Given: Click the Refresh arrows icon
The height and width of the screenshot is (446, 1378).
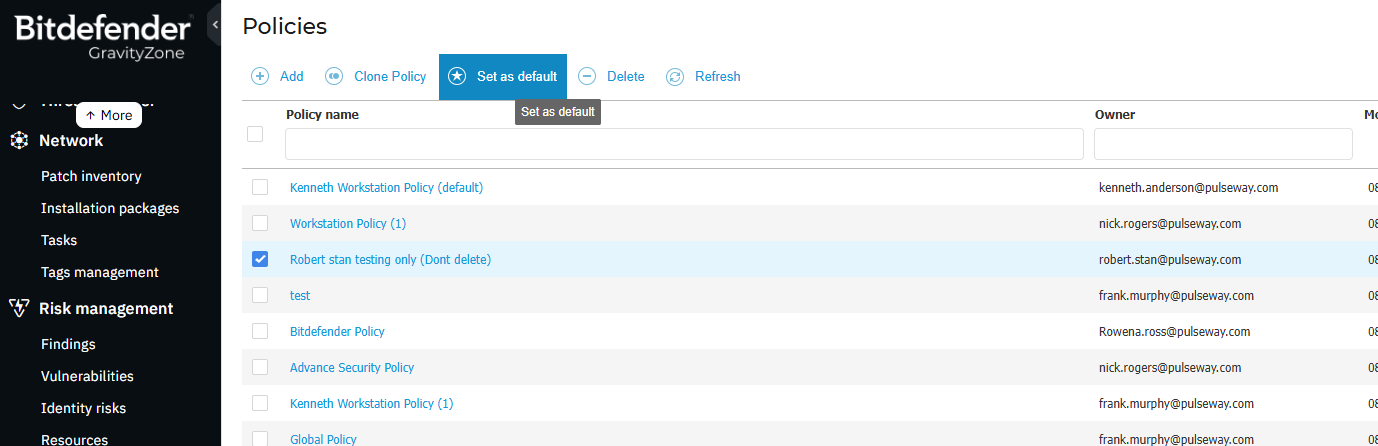Looking at the screenshot, I should coord(675,76).
